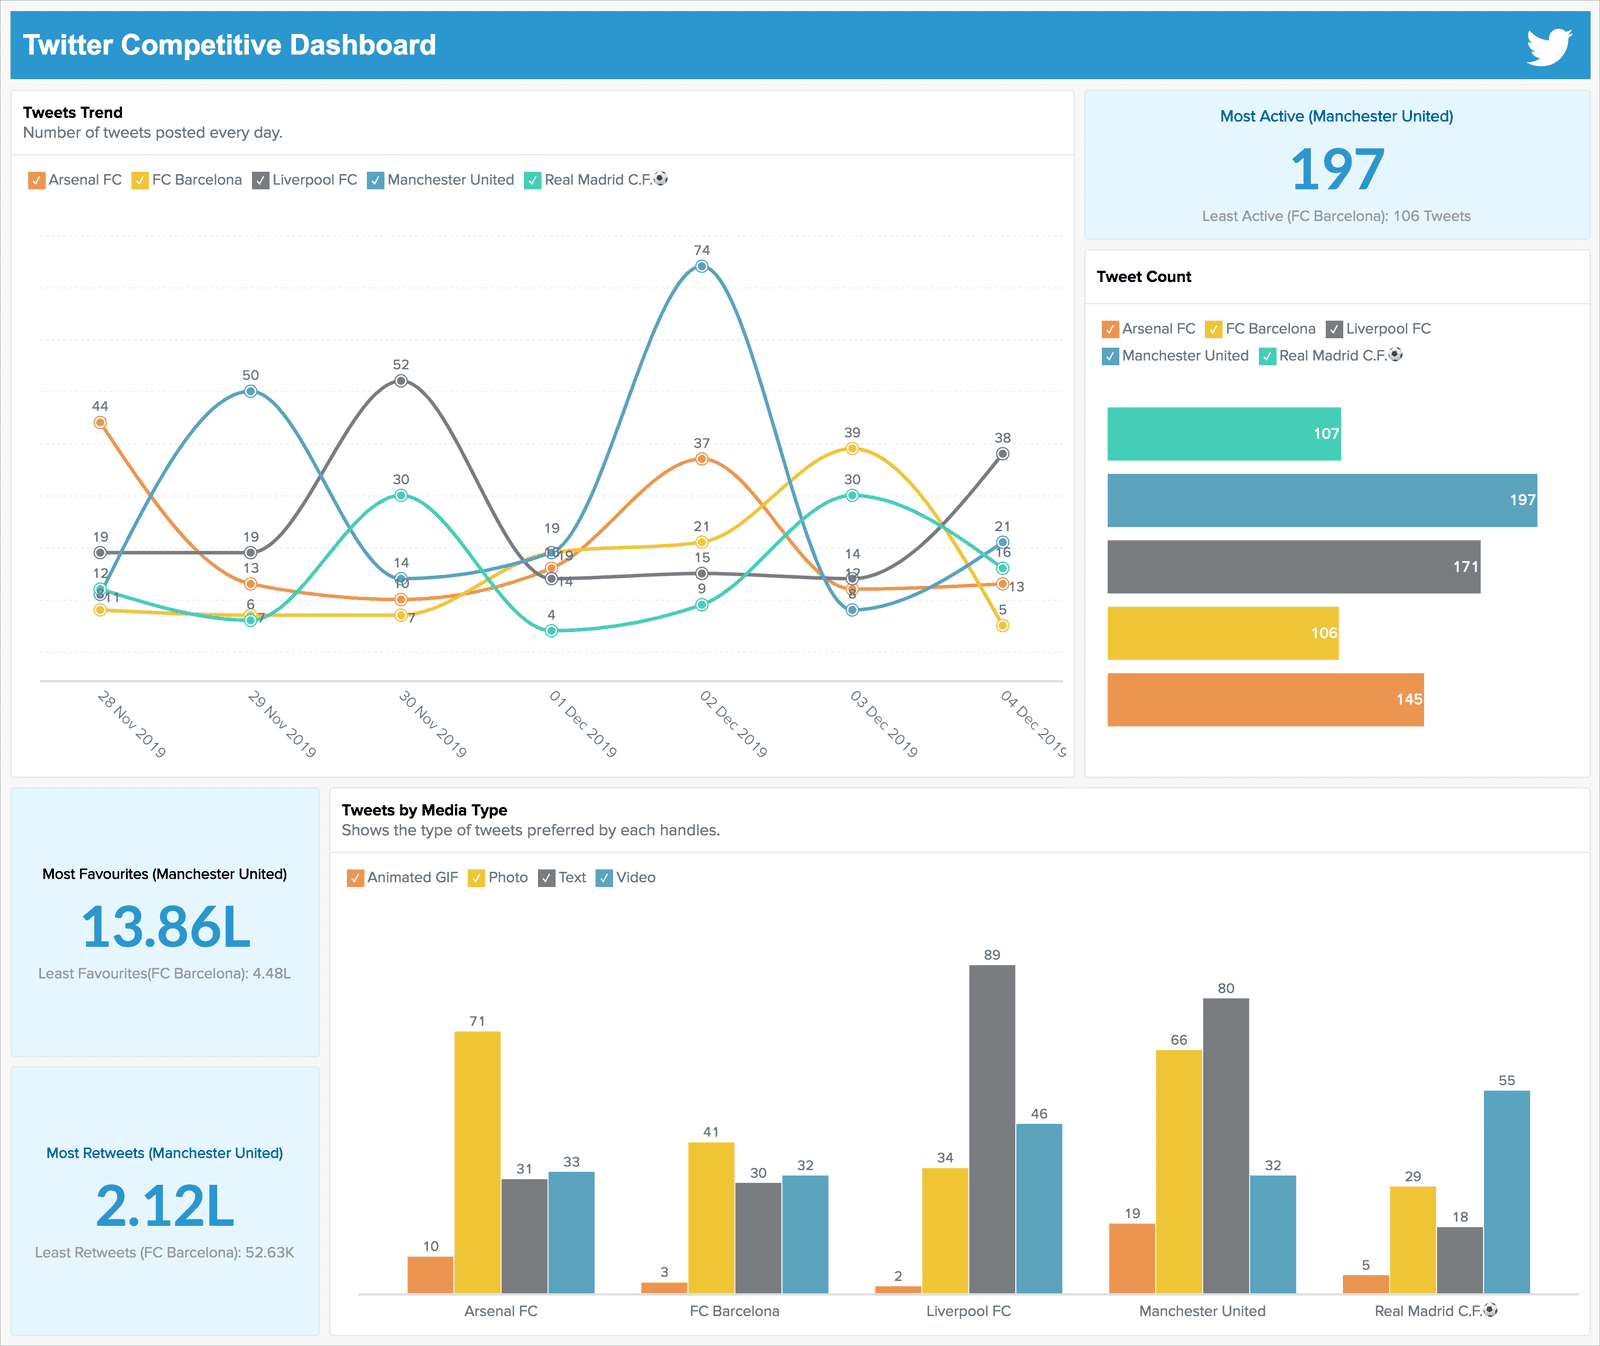Screen dimensions: 1600x1346
Task: Select the Liverpool FC 171 tweet count bar
Action: 1294,567
